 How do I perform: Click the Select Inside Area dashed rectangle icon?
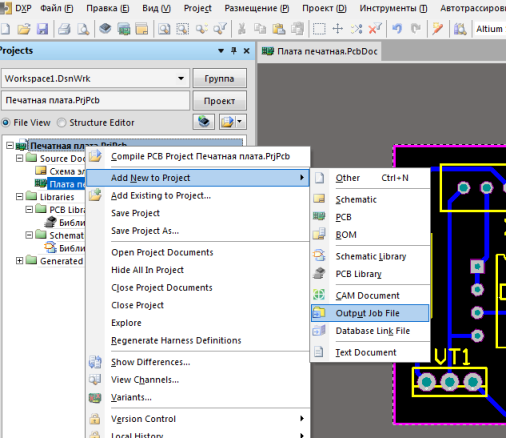click(319, 29)
